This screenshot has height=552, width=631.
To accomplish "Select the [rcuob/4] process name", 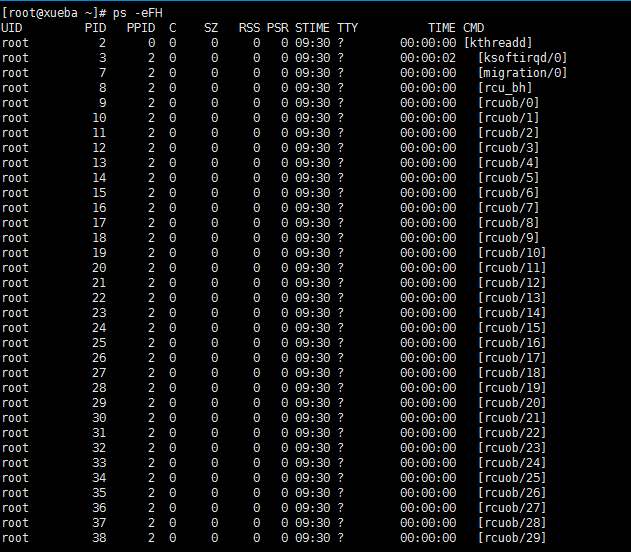I will tap(508, 163).
